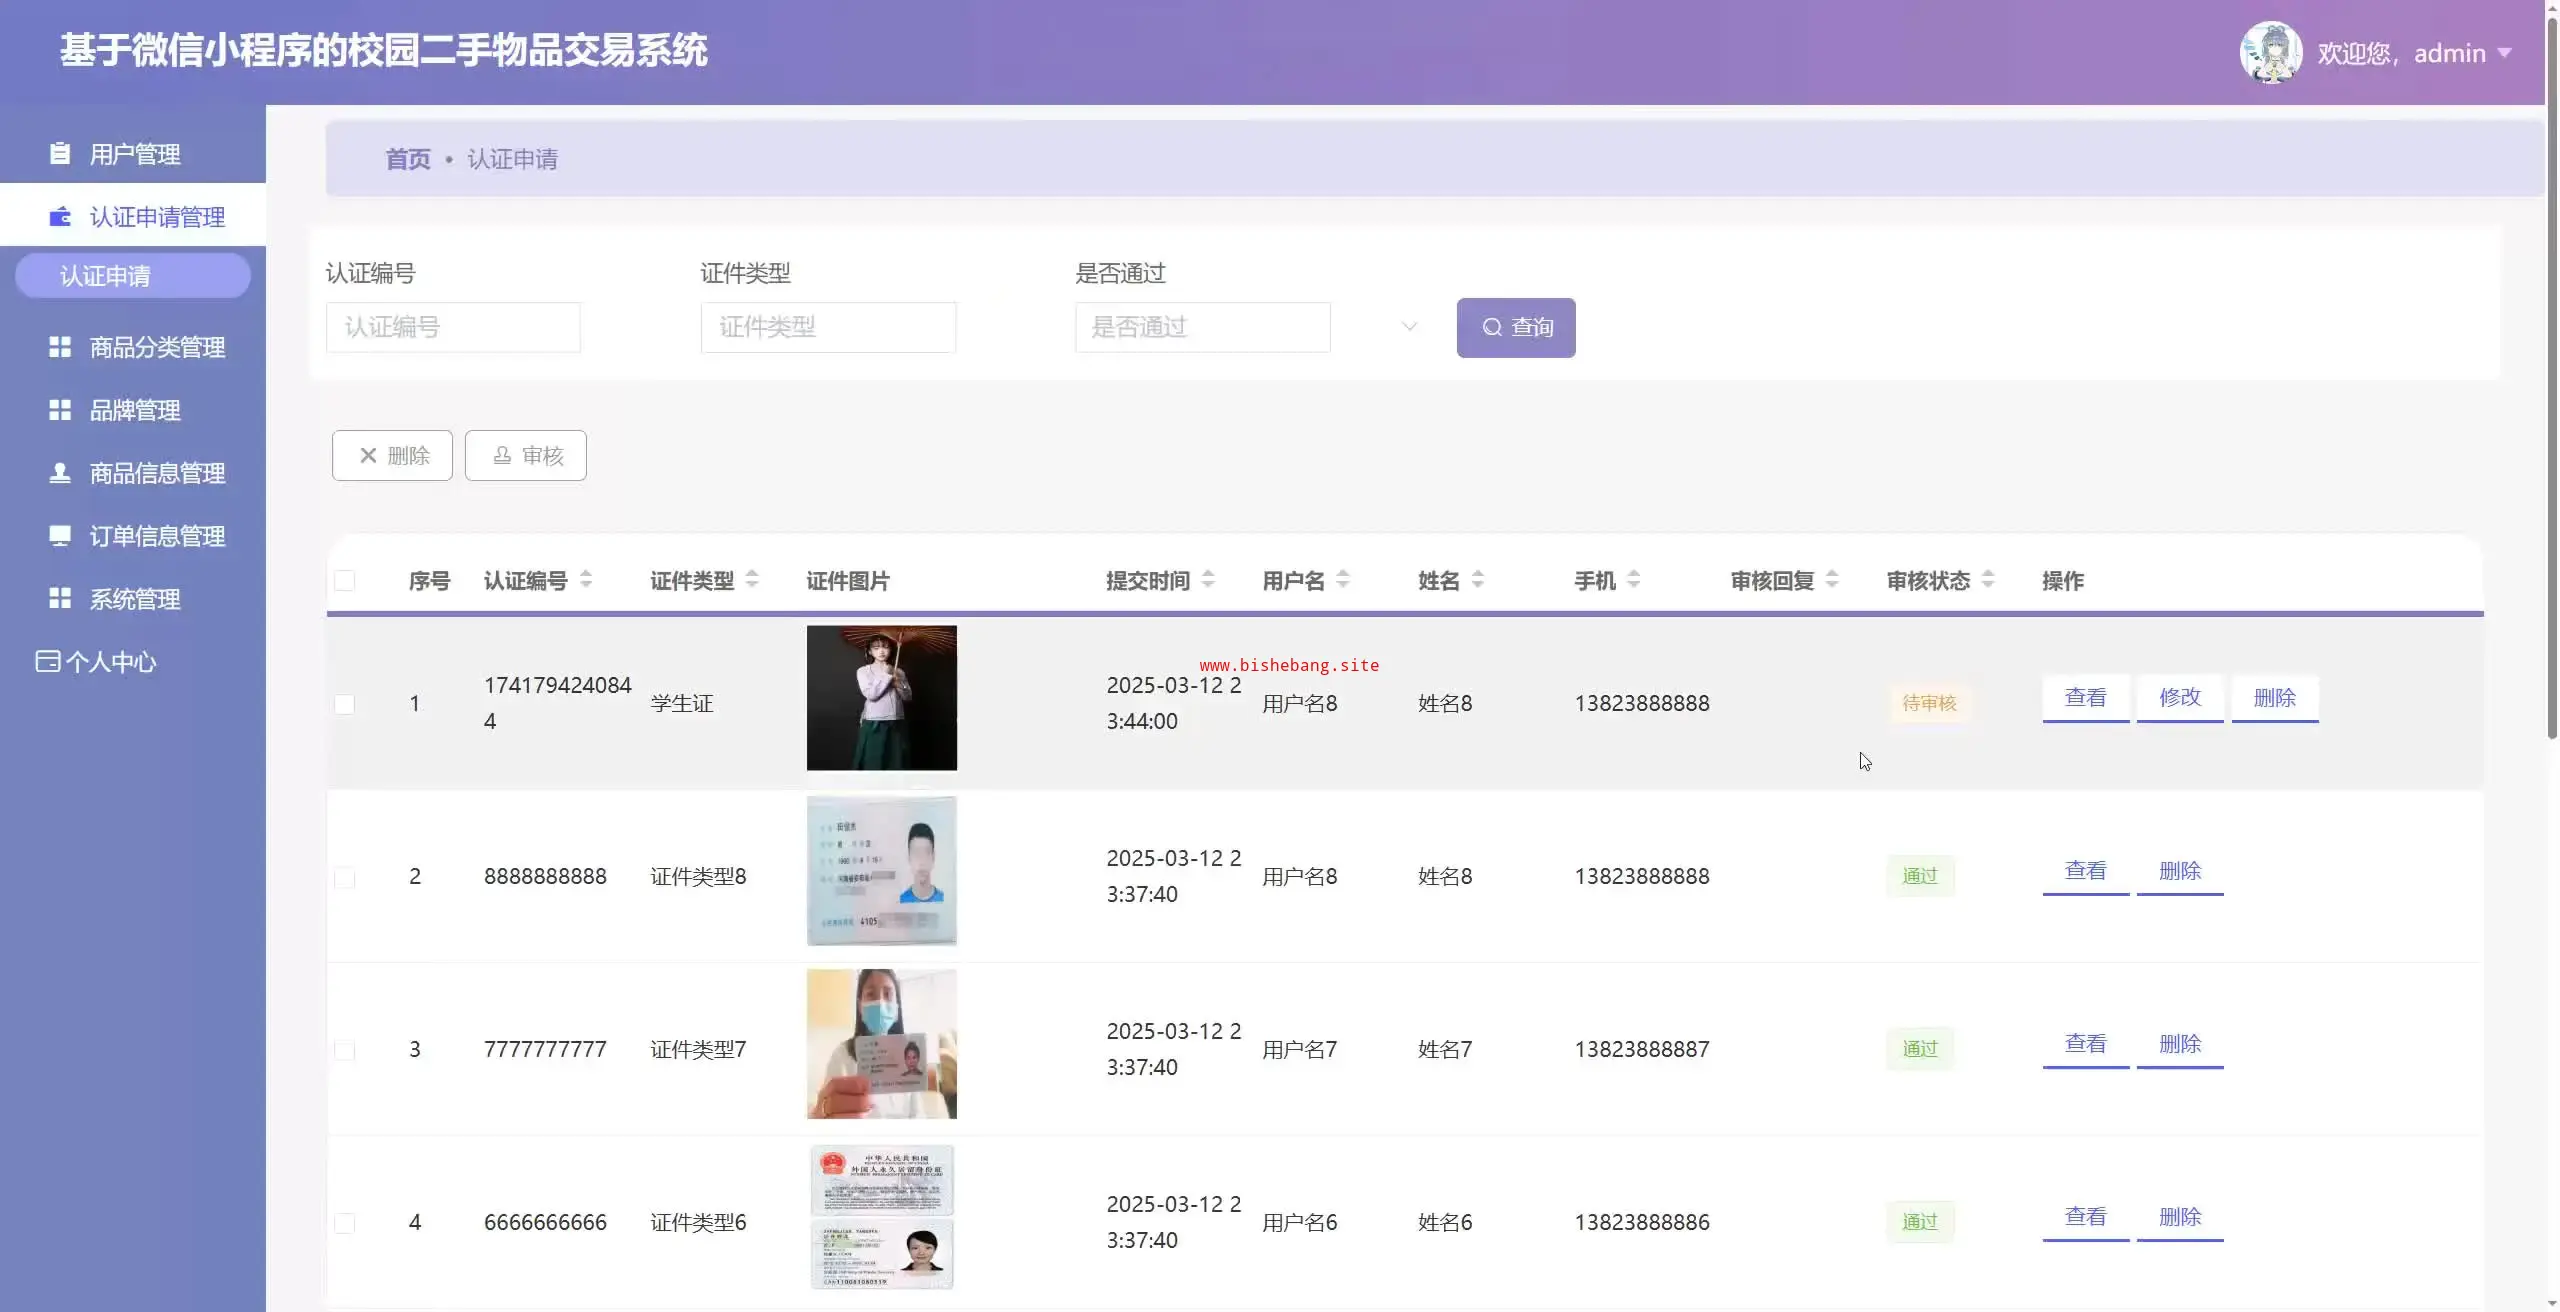Check the checkbox for row 3
Viewport: 2560px width, 1312px height.
click(345, 1050)
